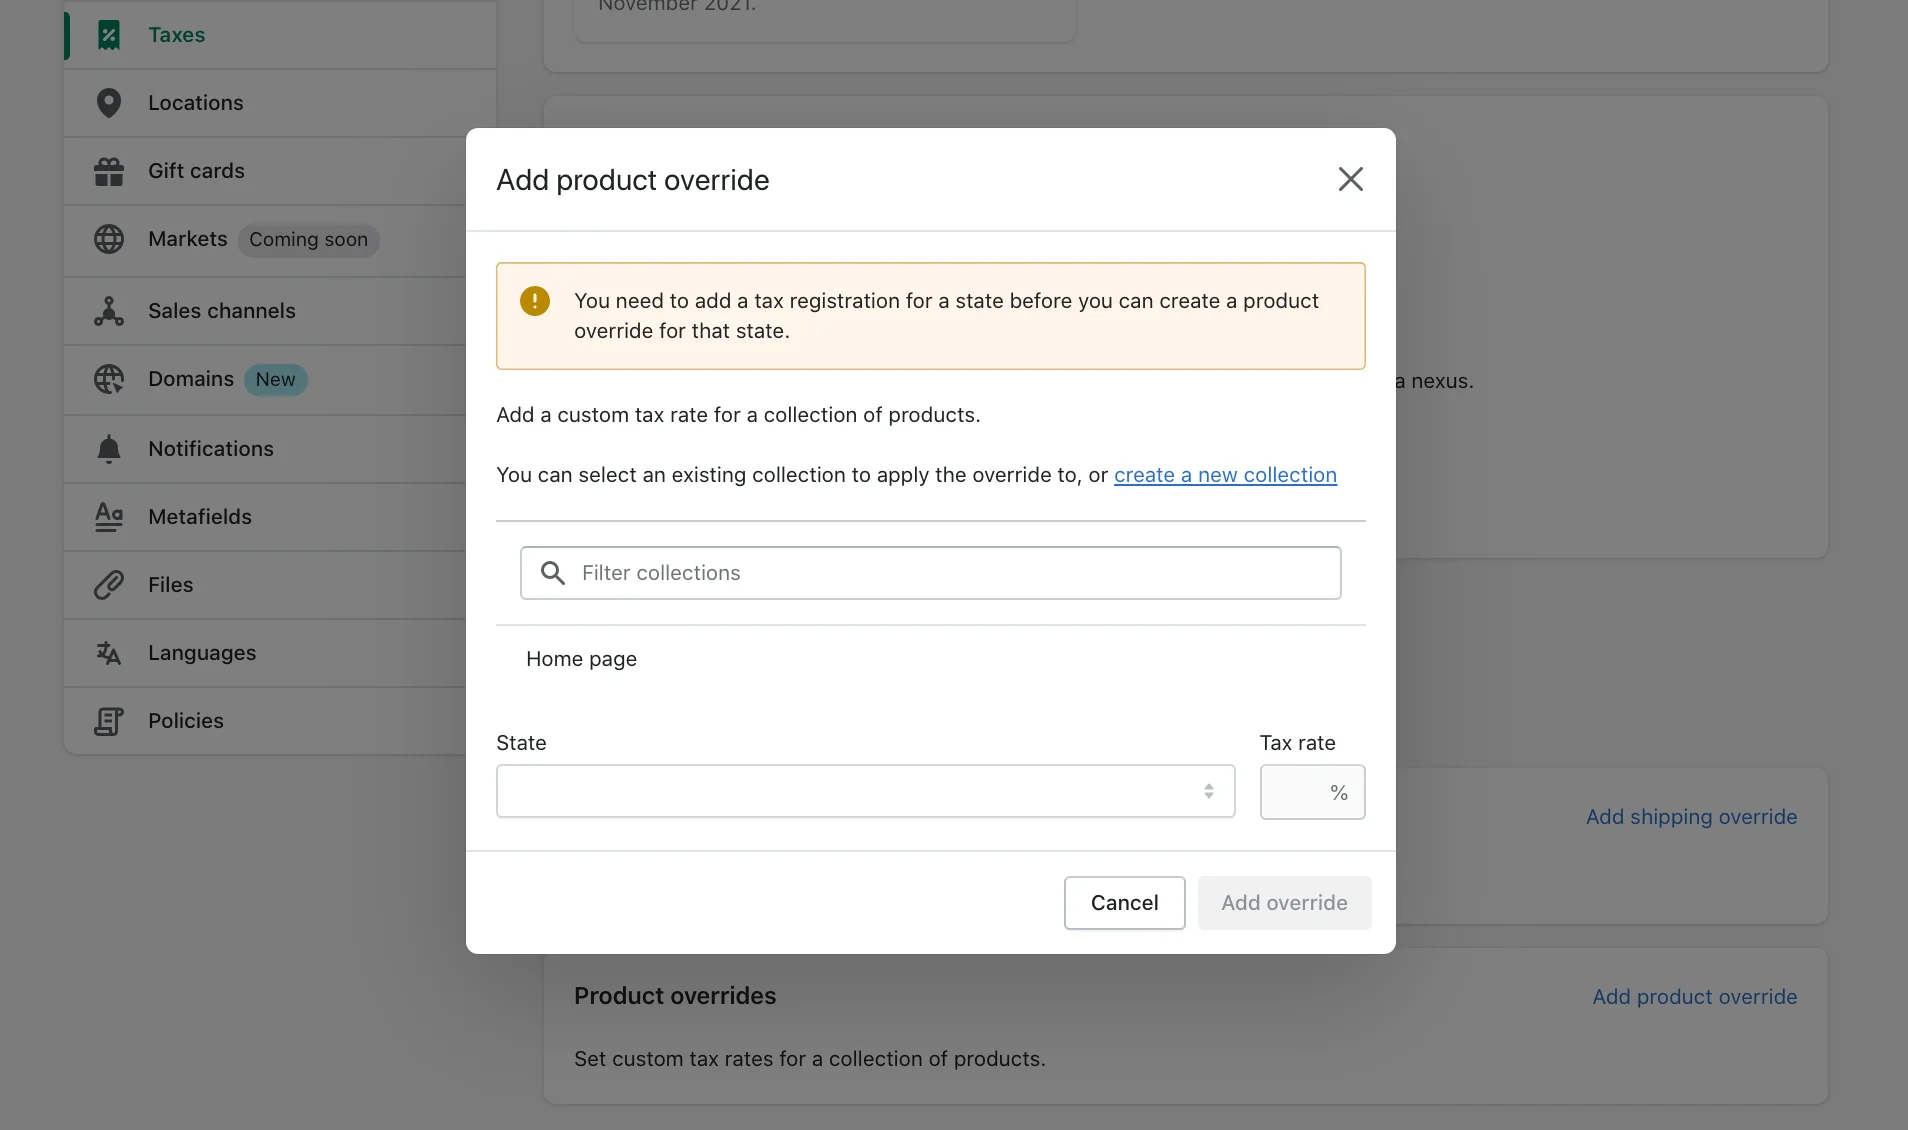Image resolution: width=1908 pixels, height=1130 pixels.
Task: Open the Taxes section in the sidebar
Action: [176, 34]
